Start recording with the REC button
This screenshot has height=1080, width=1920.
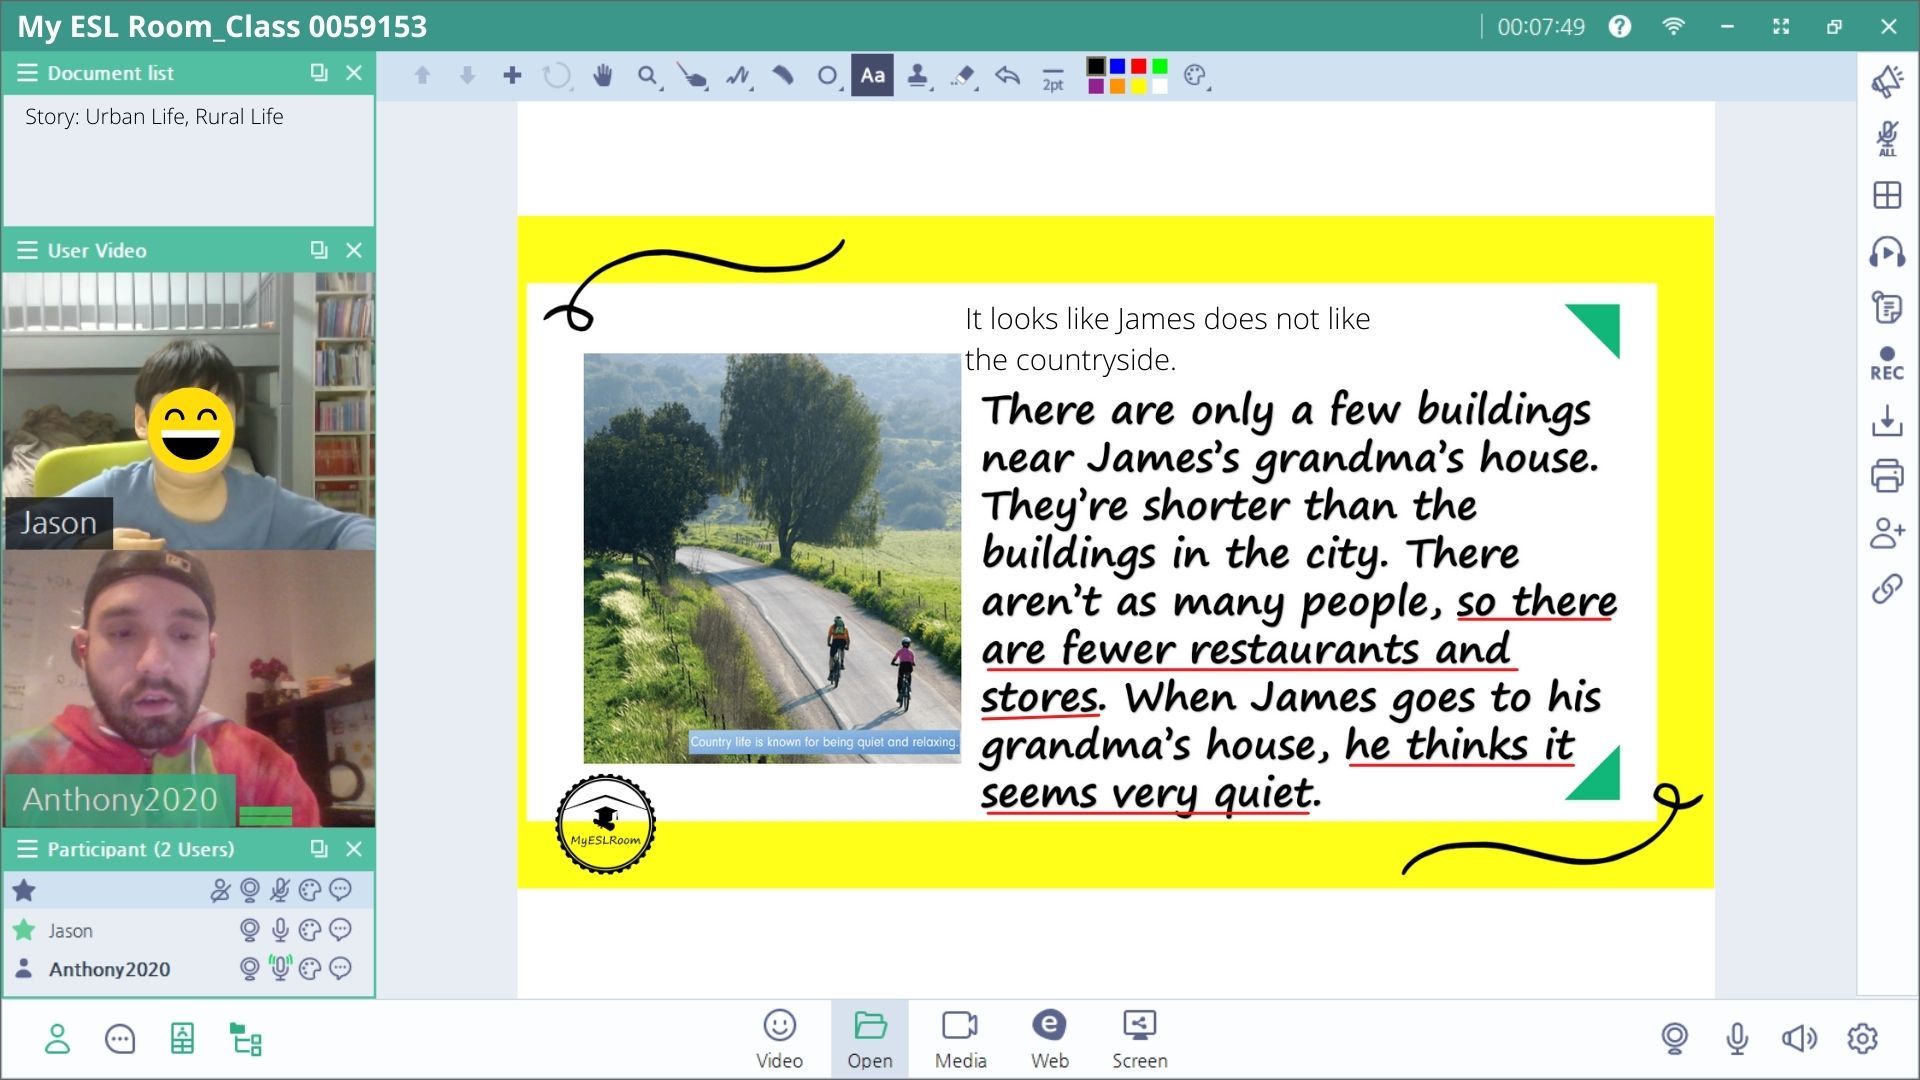(x=1887, y=364)
